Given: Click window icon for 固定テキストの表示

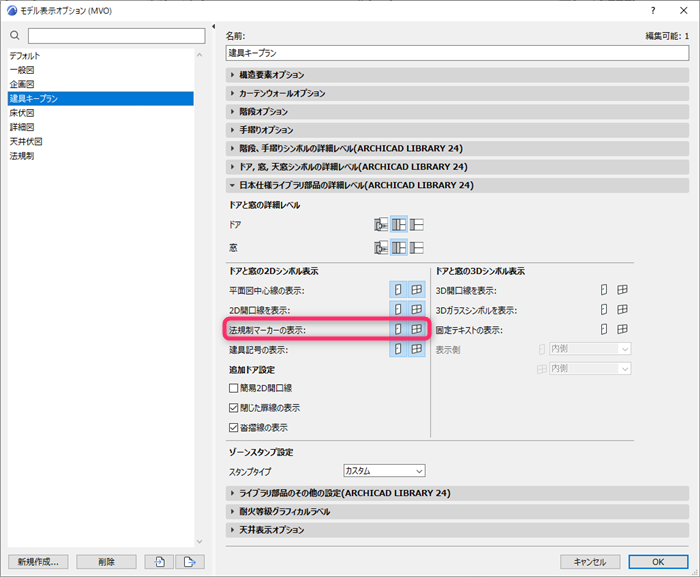Looking at the screenshot, I should pyautogui.click(x=622, y=330).
